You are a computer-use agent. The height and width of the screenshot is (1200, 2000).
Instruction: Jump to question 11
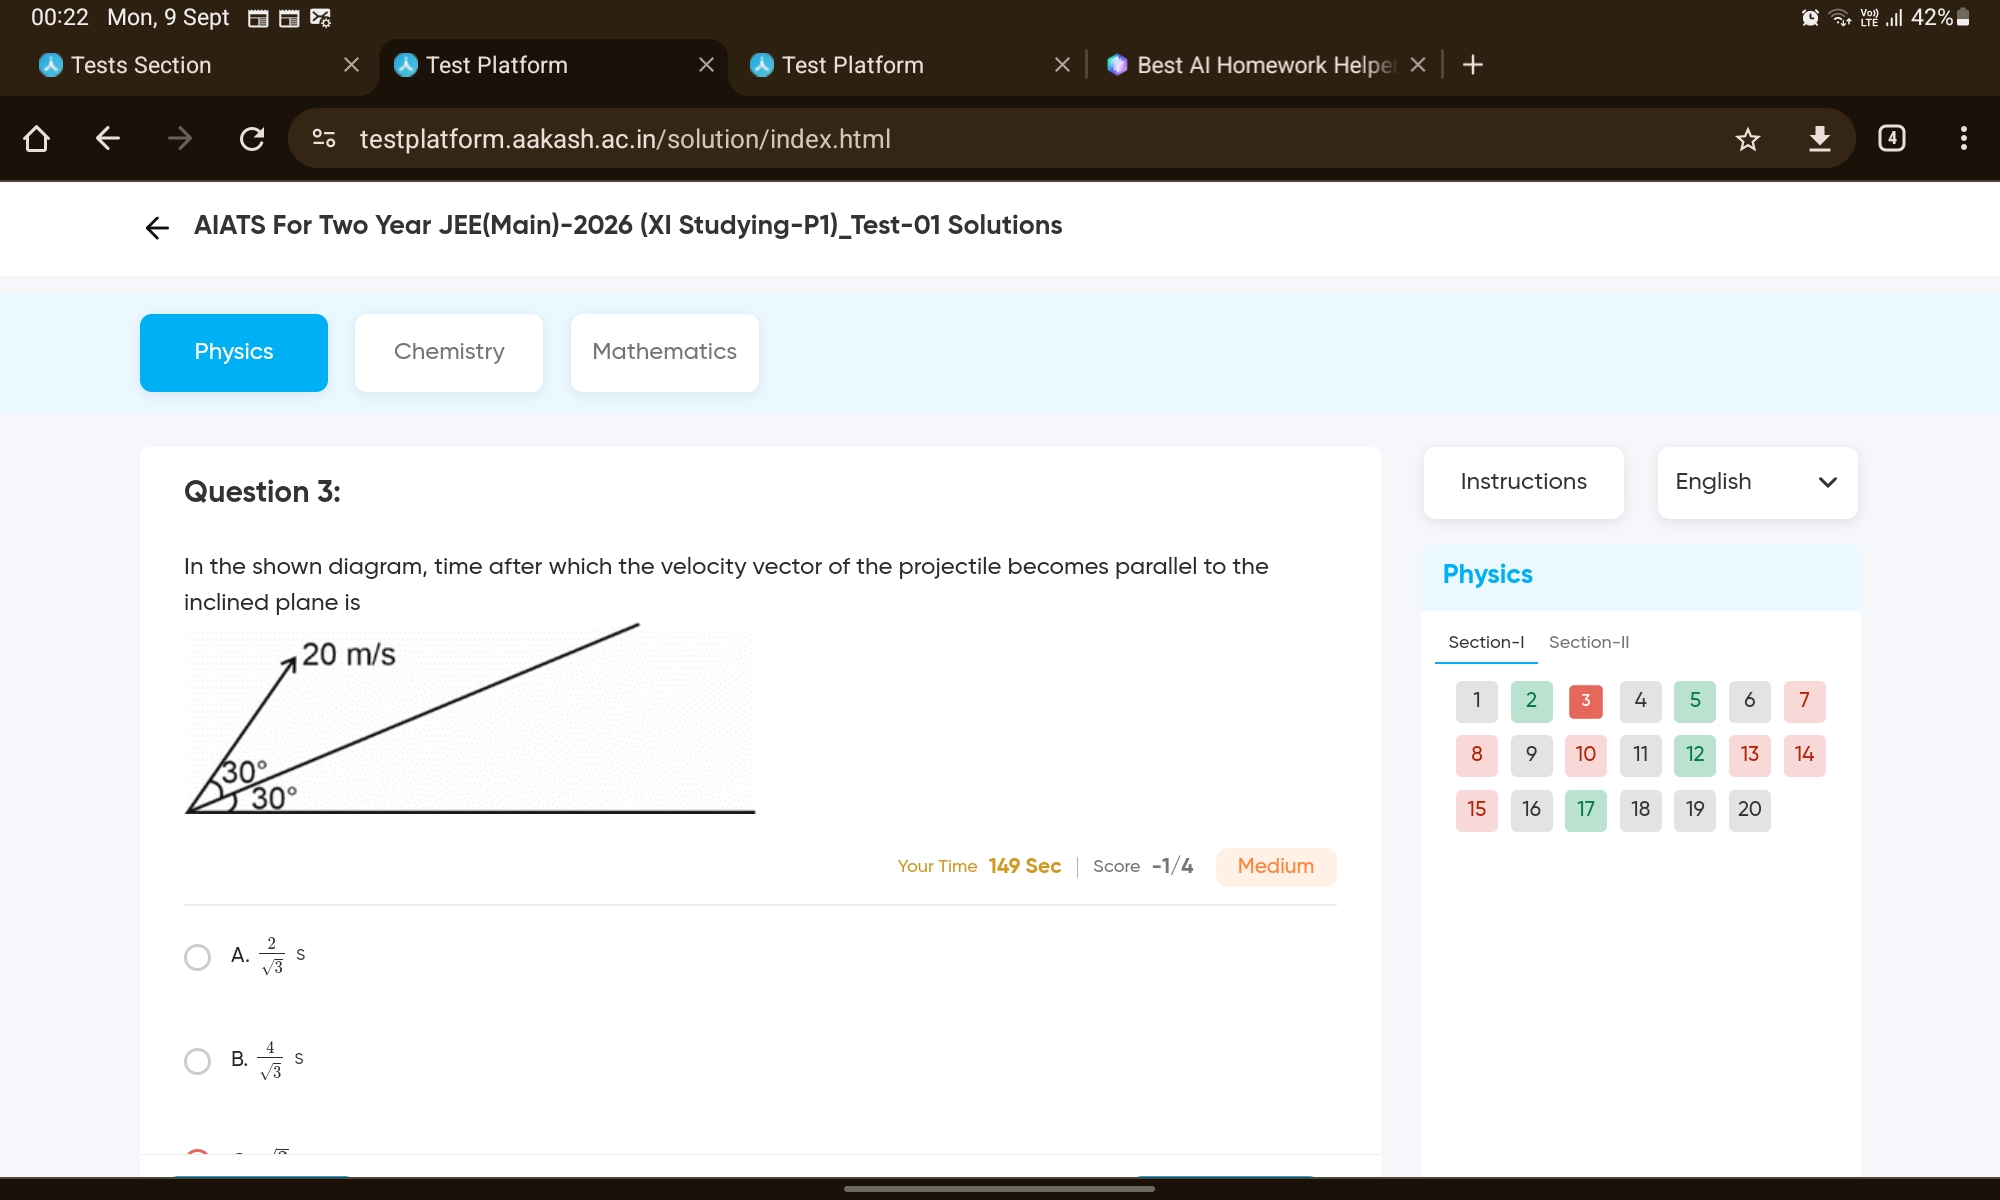[1640, 755]
